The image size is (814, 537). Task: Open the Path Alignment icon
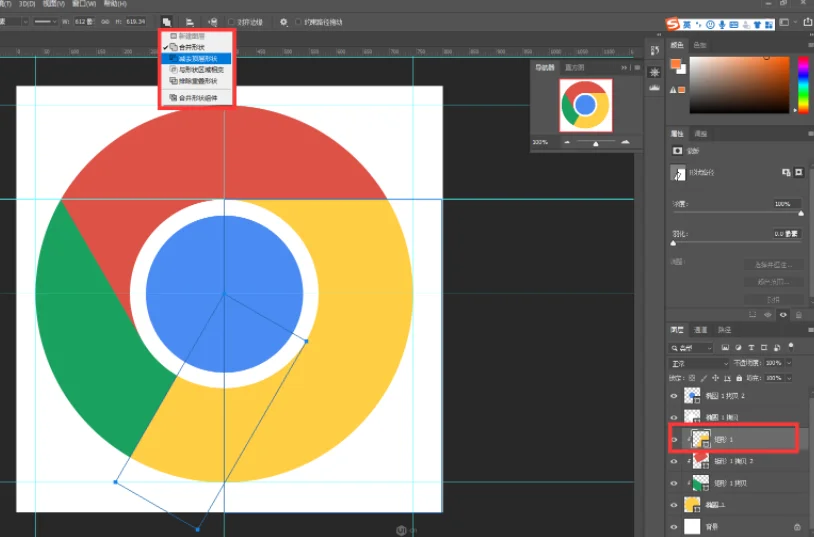coord(190,22)
